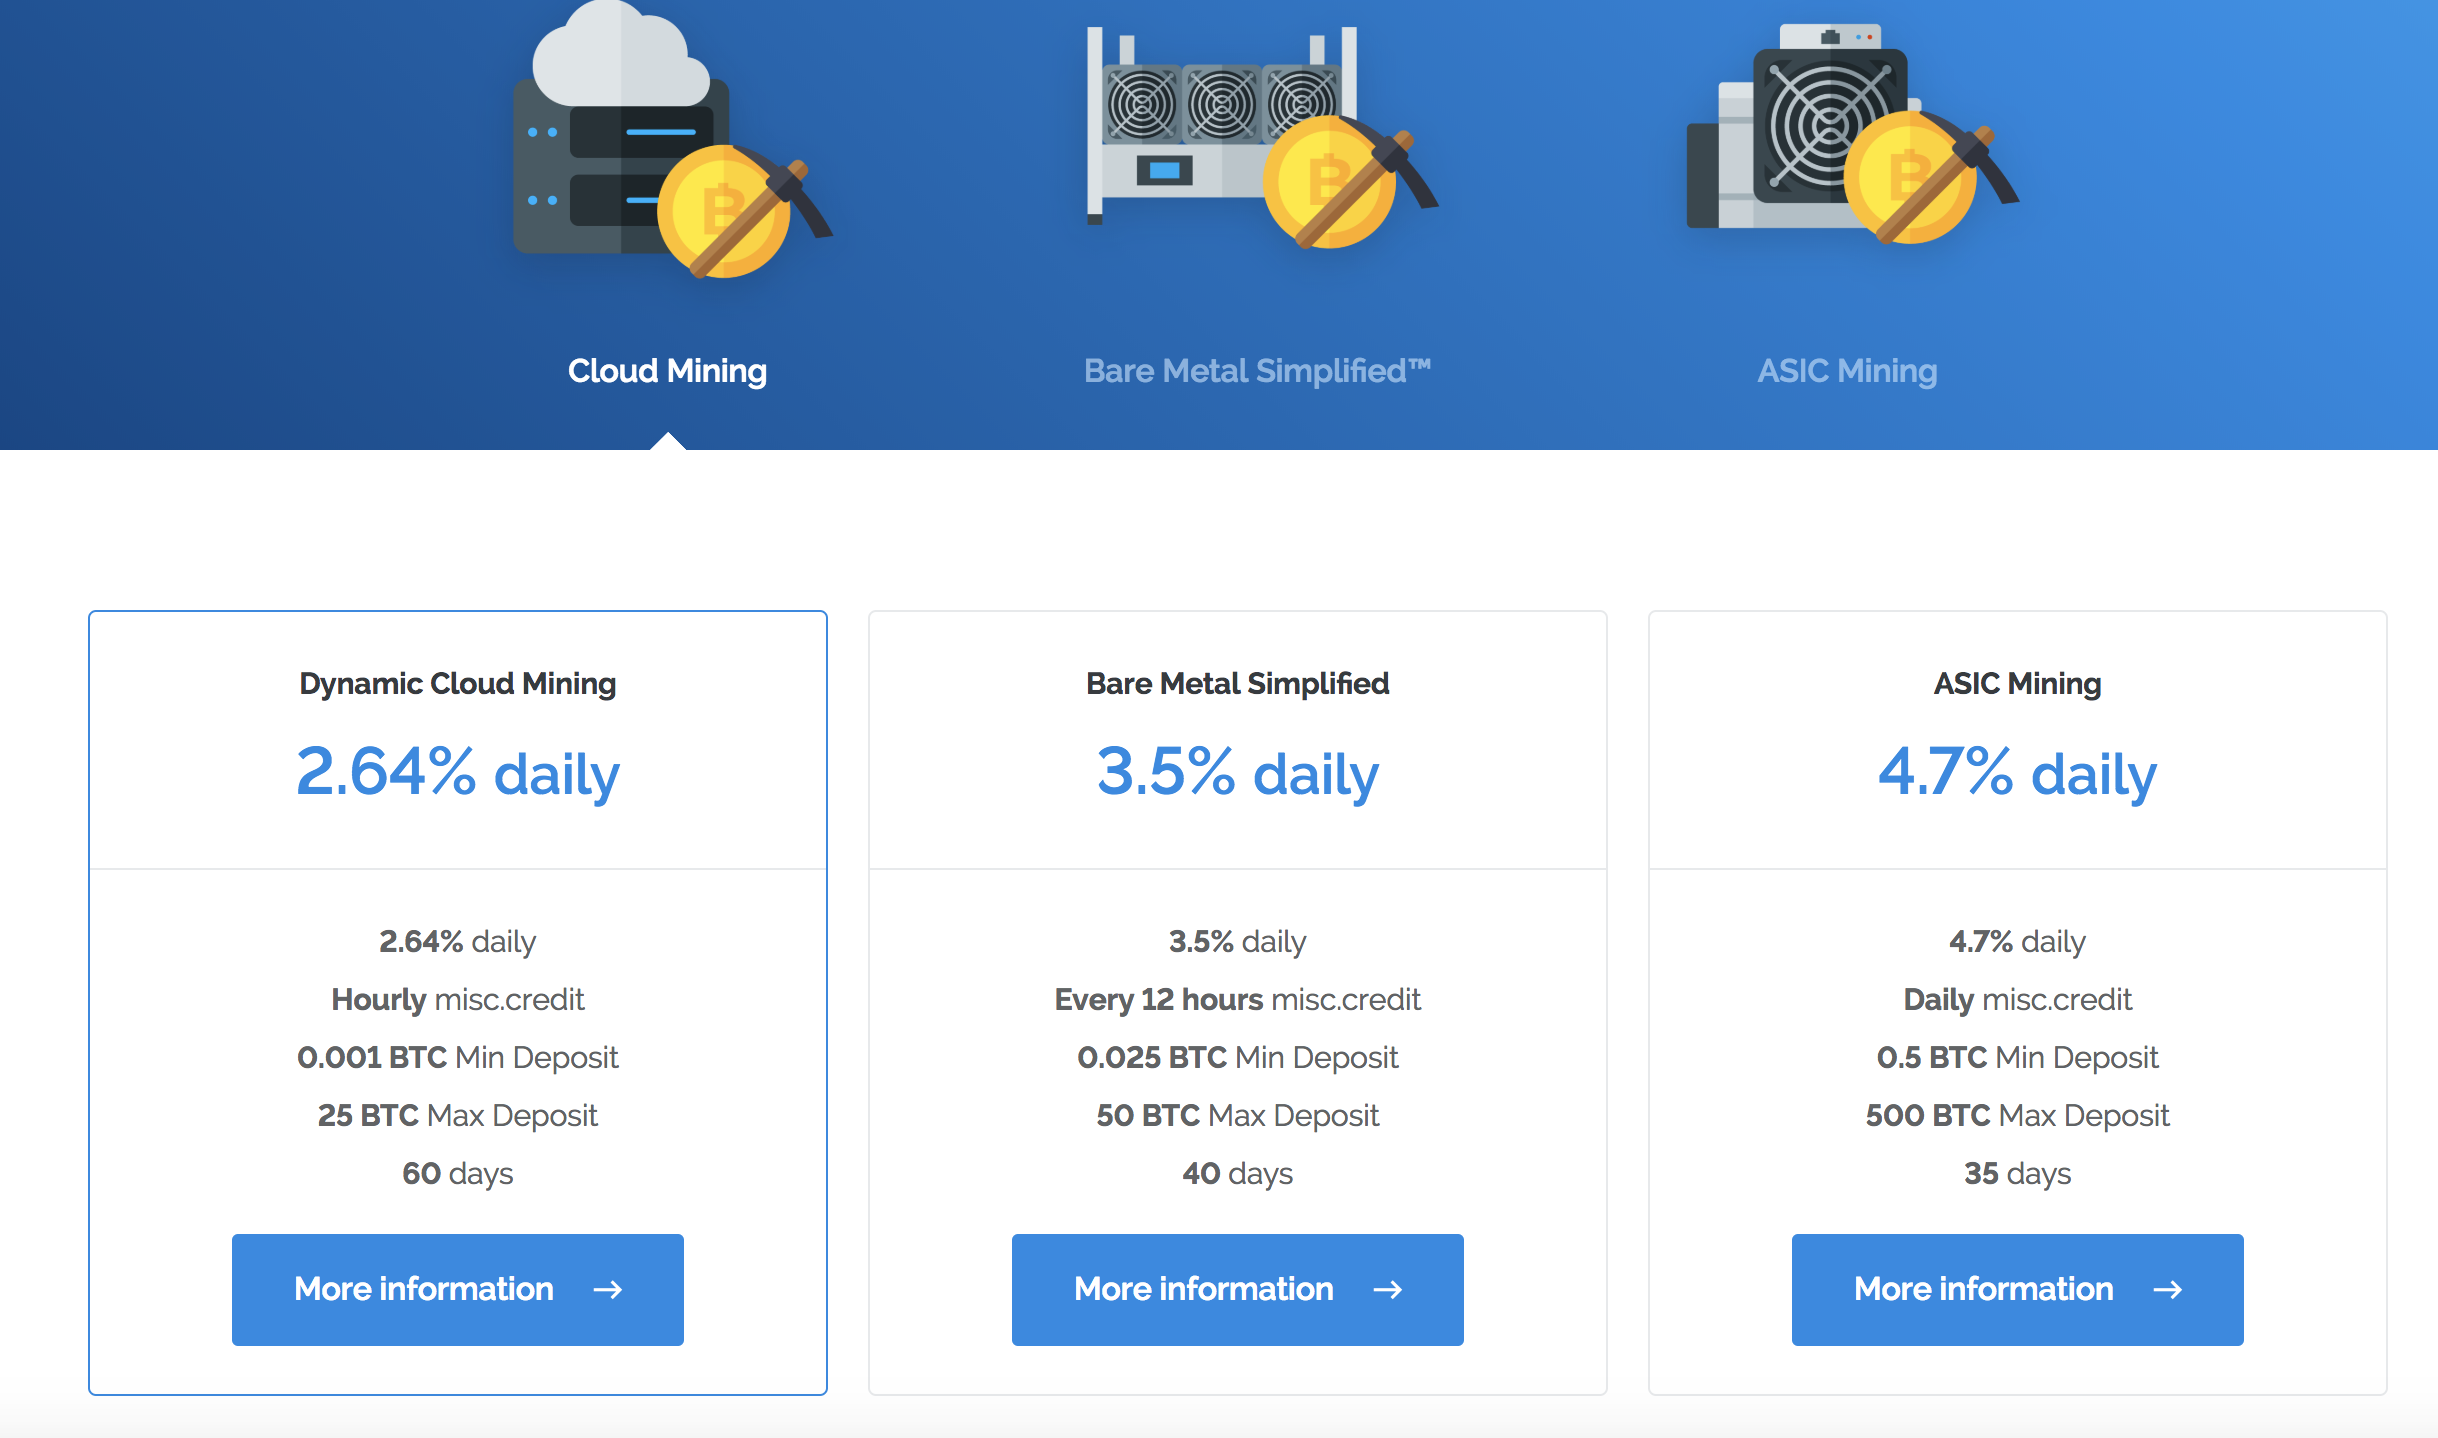Click the Bitcoin coin on ASIC miner icon

tap(1908, 178)
